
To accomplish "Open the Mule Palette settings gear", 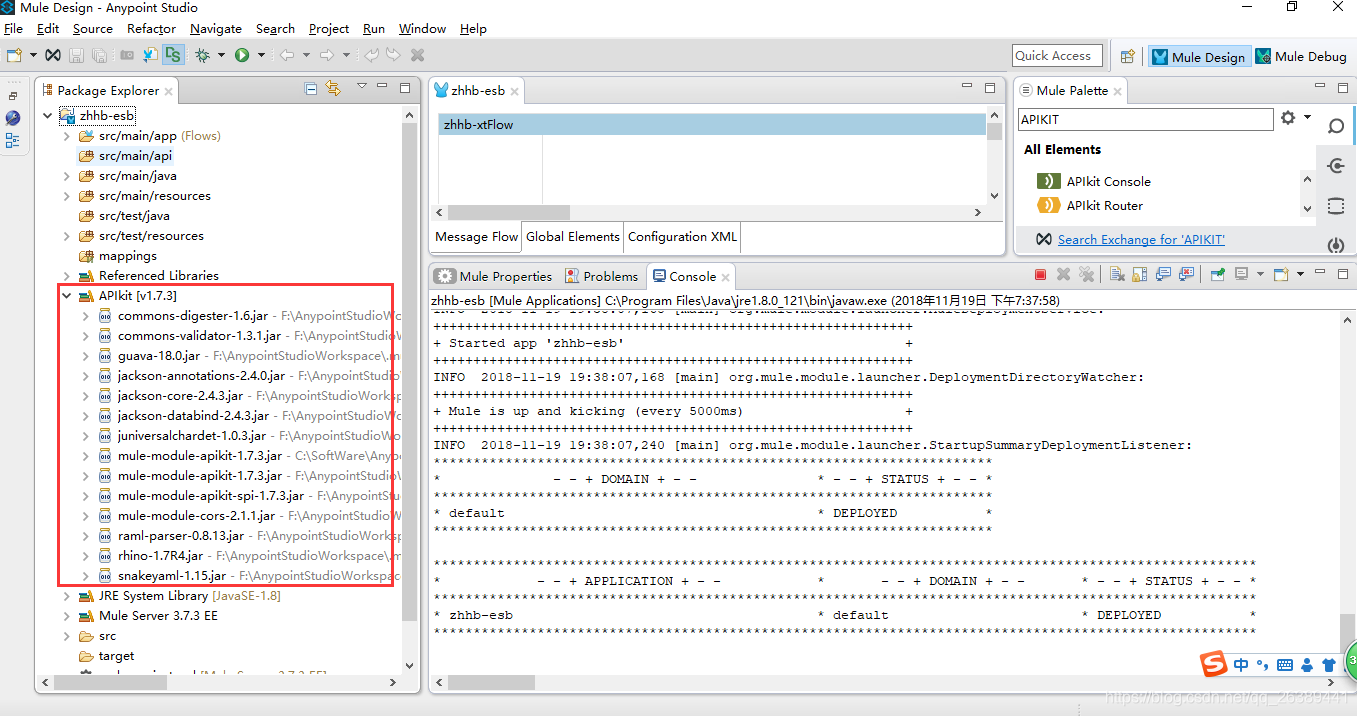I will pyautogui.click(x=1287, y=117).
